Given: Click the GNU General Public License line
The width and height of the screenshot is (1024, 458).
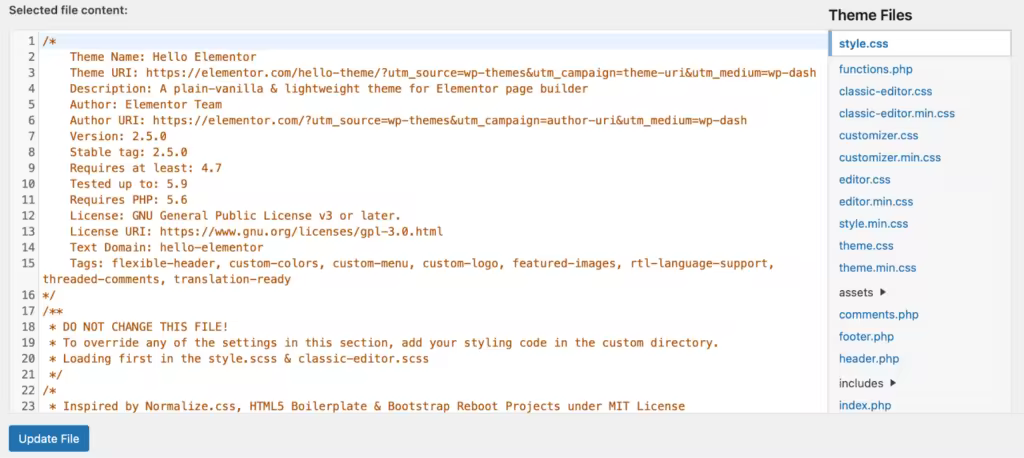Looking at the screenshot, I should pos(235,216).
